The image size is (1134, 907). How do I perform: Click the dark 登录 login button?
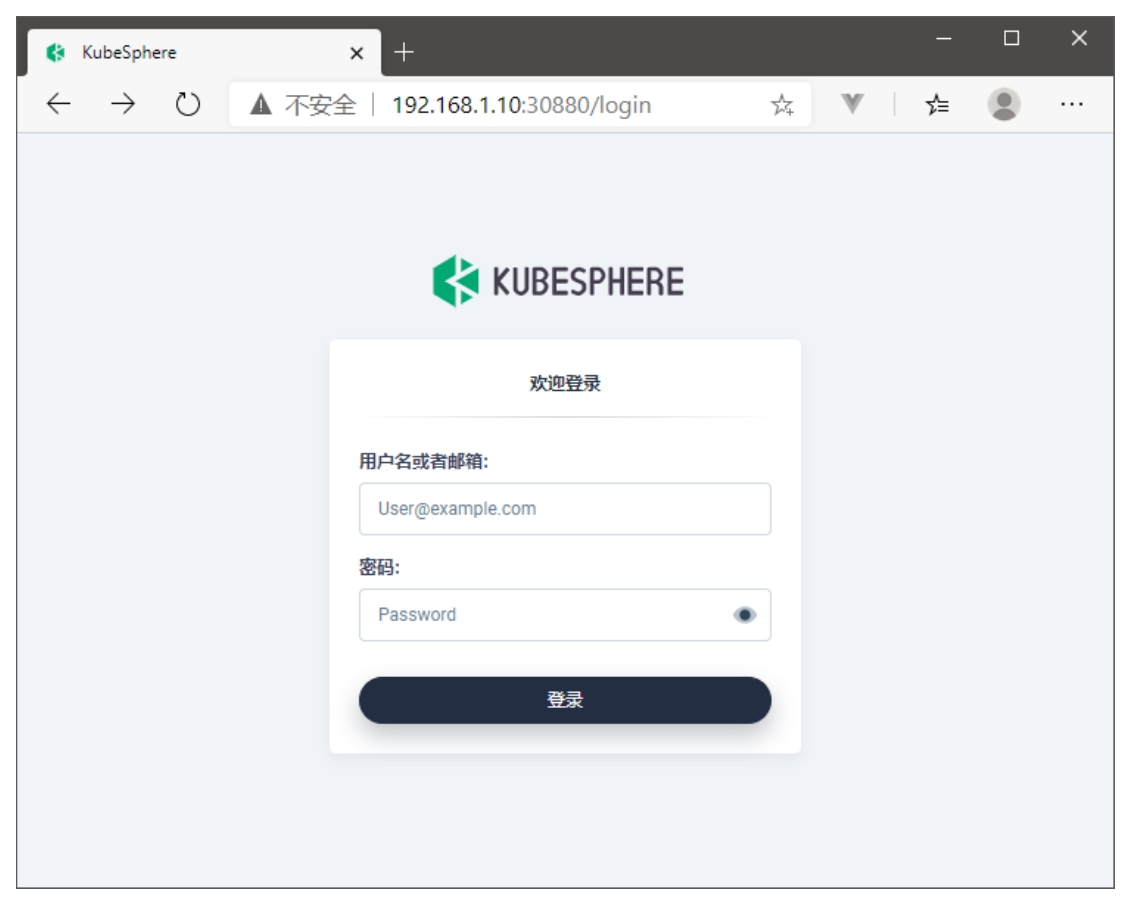pyautogui.click(x=565, y=700)
